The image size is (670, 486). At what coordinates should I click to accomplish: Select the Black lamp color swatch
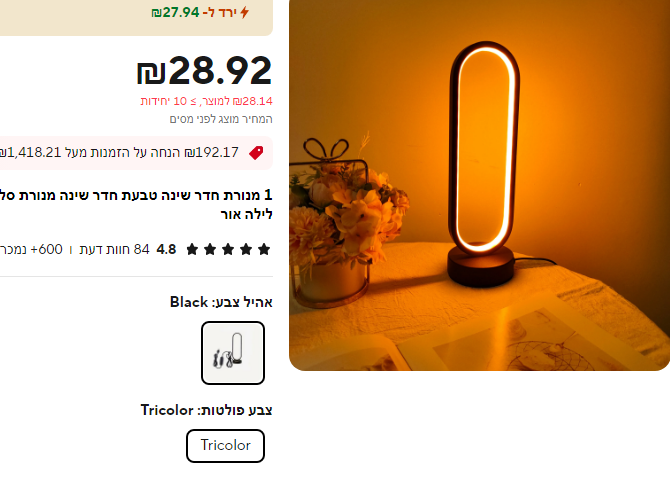click(x=233, y=353)
